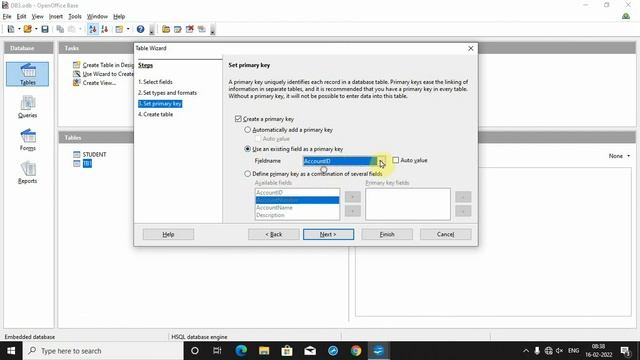Screen dimensions: 640x360
Task: Open the notification center icon
Action: pyautogui.click(x=625, y=351)
